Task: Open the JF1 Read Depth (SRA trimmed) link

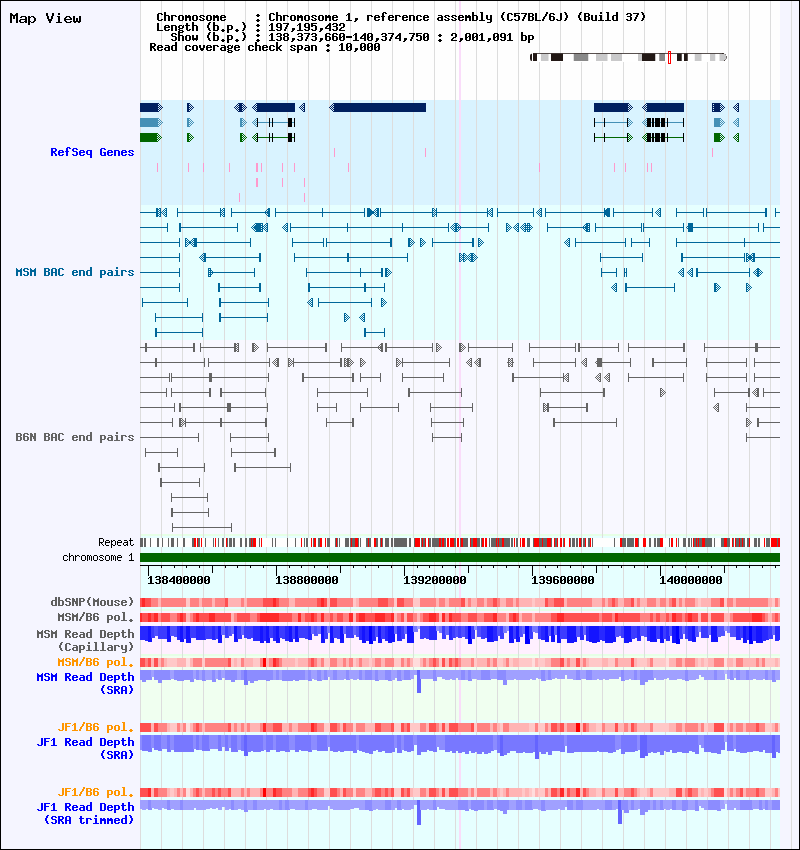Action: point(85,814)
